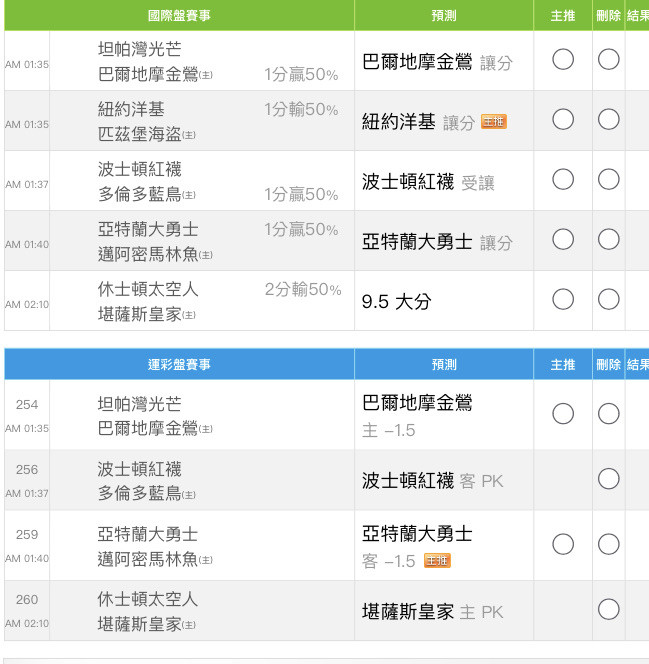Image resolution: width=649 pixels, height=664 pixels.
Task: Select 刪除 radio for game 256
Action: 608,479
